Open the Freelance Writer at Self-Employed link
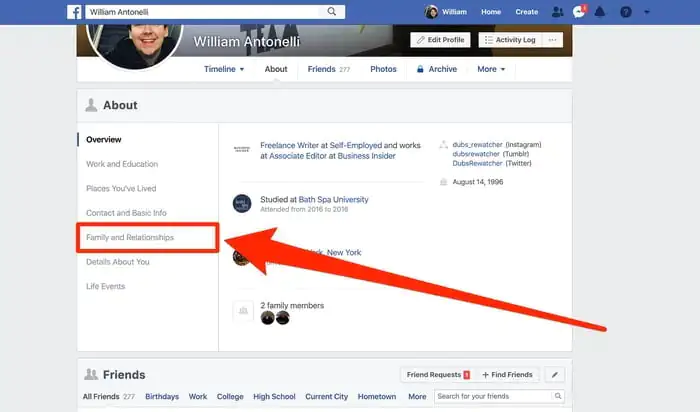 (321, 146)
